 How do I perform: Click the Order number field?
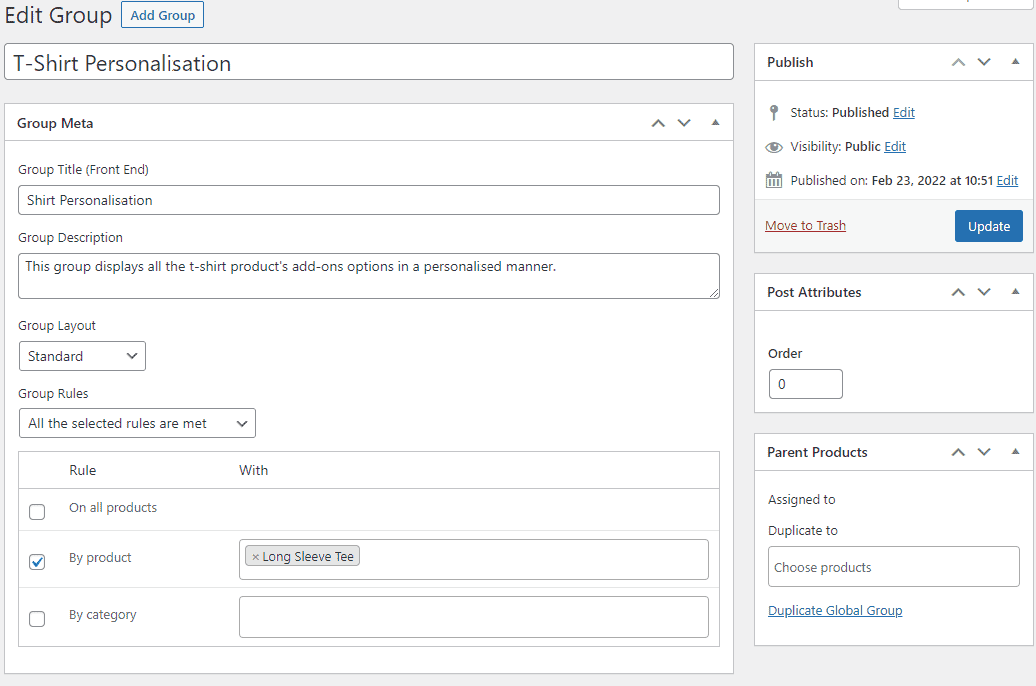805,384
